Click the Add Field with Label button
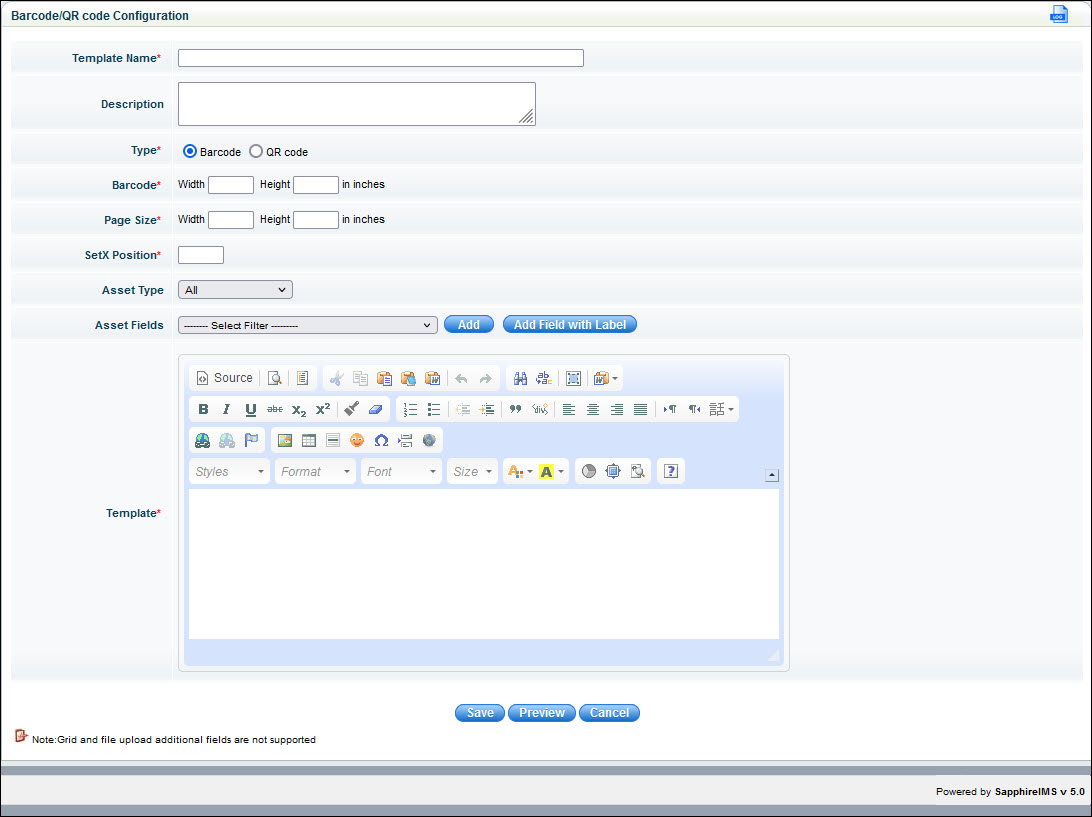This screenshot has width=1092, height=817. (569, 324)
